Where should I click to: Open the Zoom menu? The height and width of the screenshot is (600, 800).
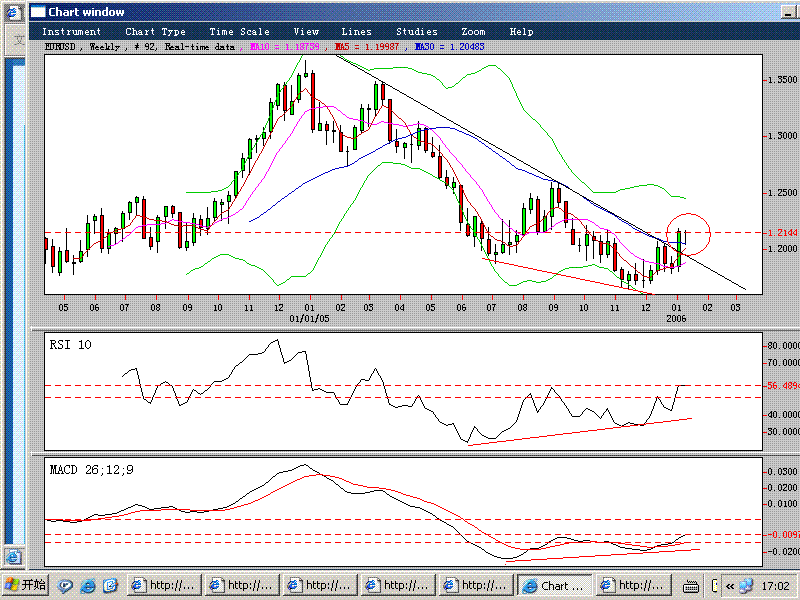(x=473, y=32)
